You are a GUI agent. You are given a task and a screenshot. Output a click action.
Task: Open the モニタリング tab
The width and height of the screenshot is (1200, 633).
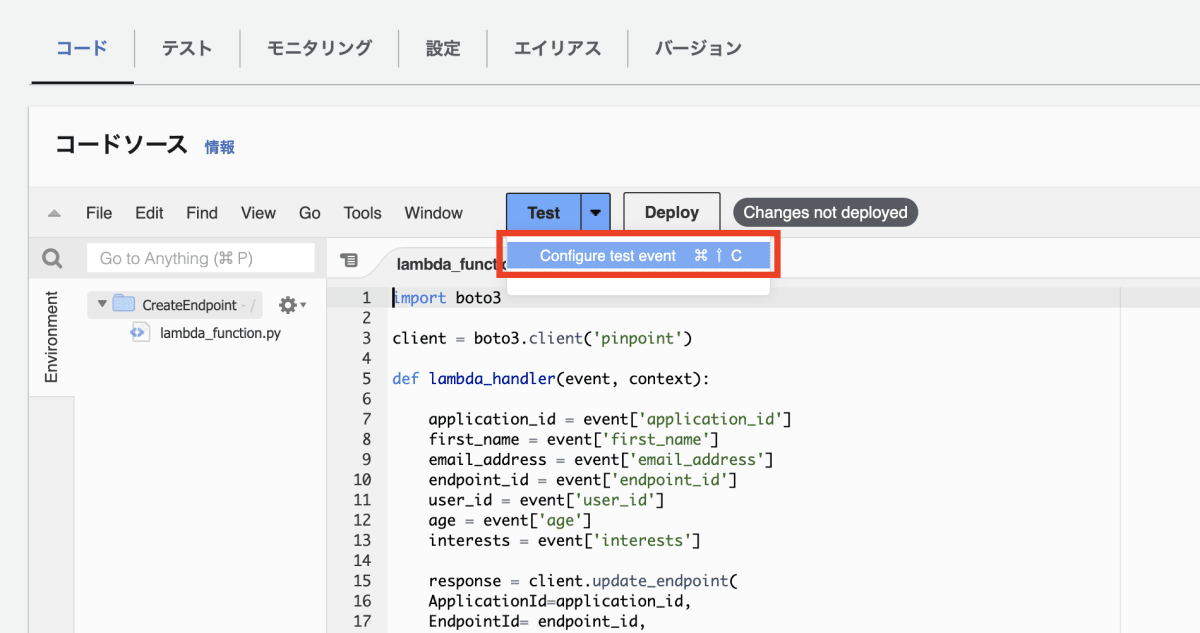point(319,47)
